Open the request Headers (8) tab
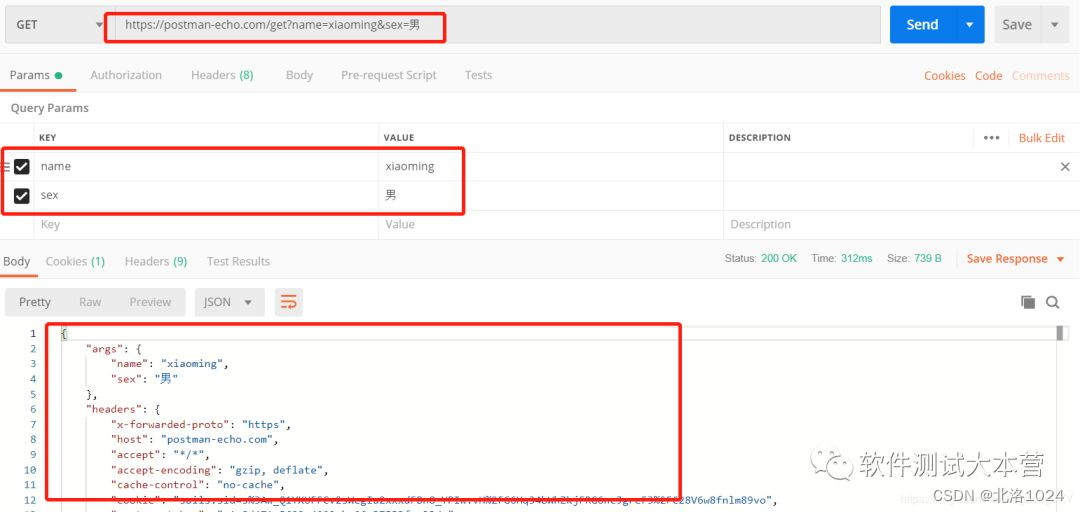Screen dimensions: 1080x512 [222, 75]
